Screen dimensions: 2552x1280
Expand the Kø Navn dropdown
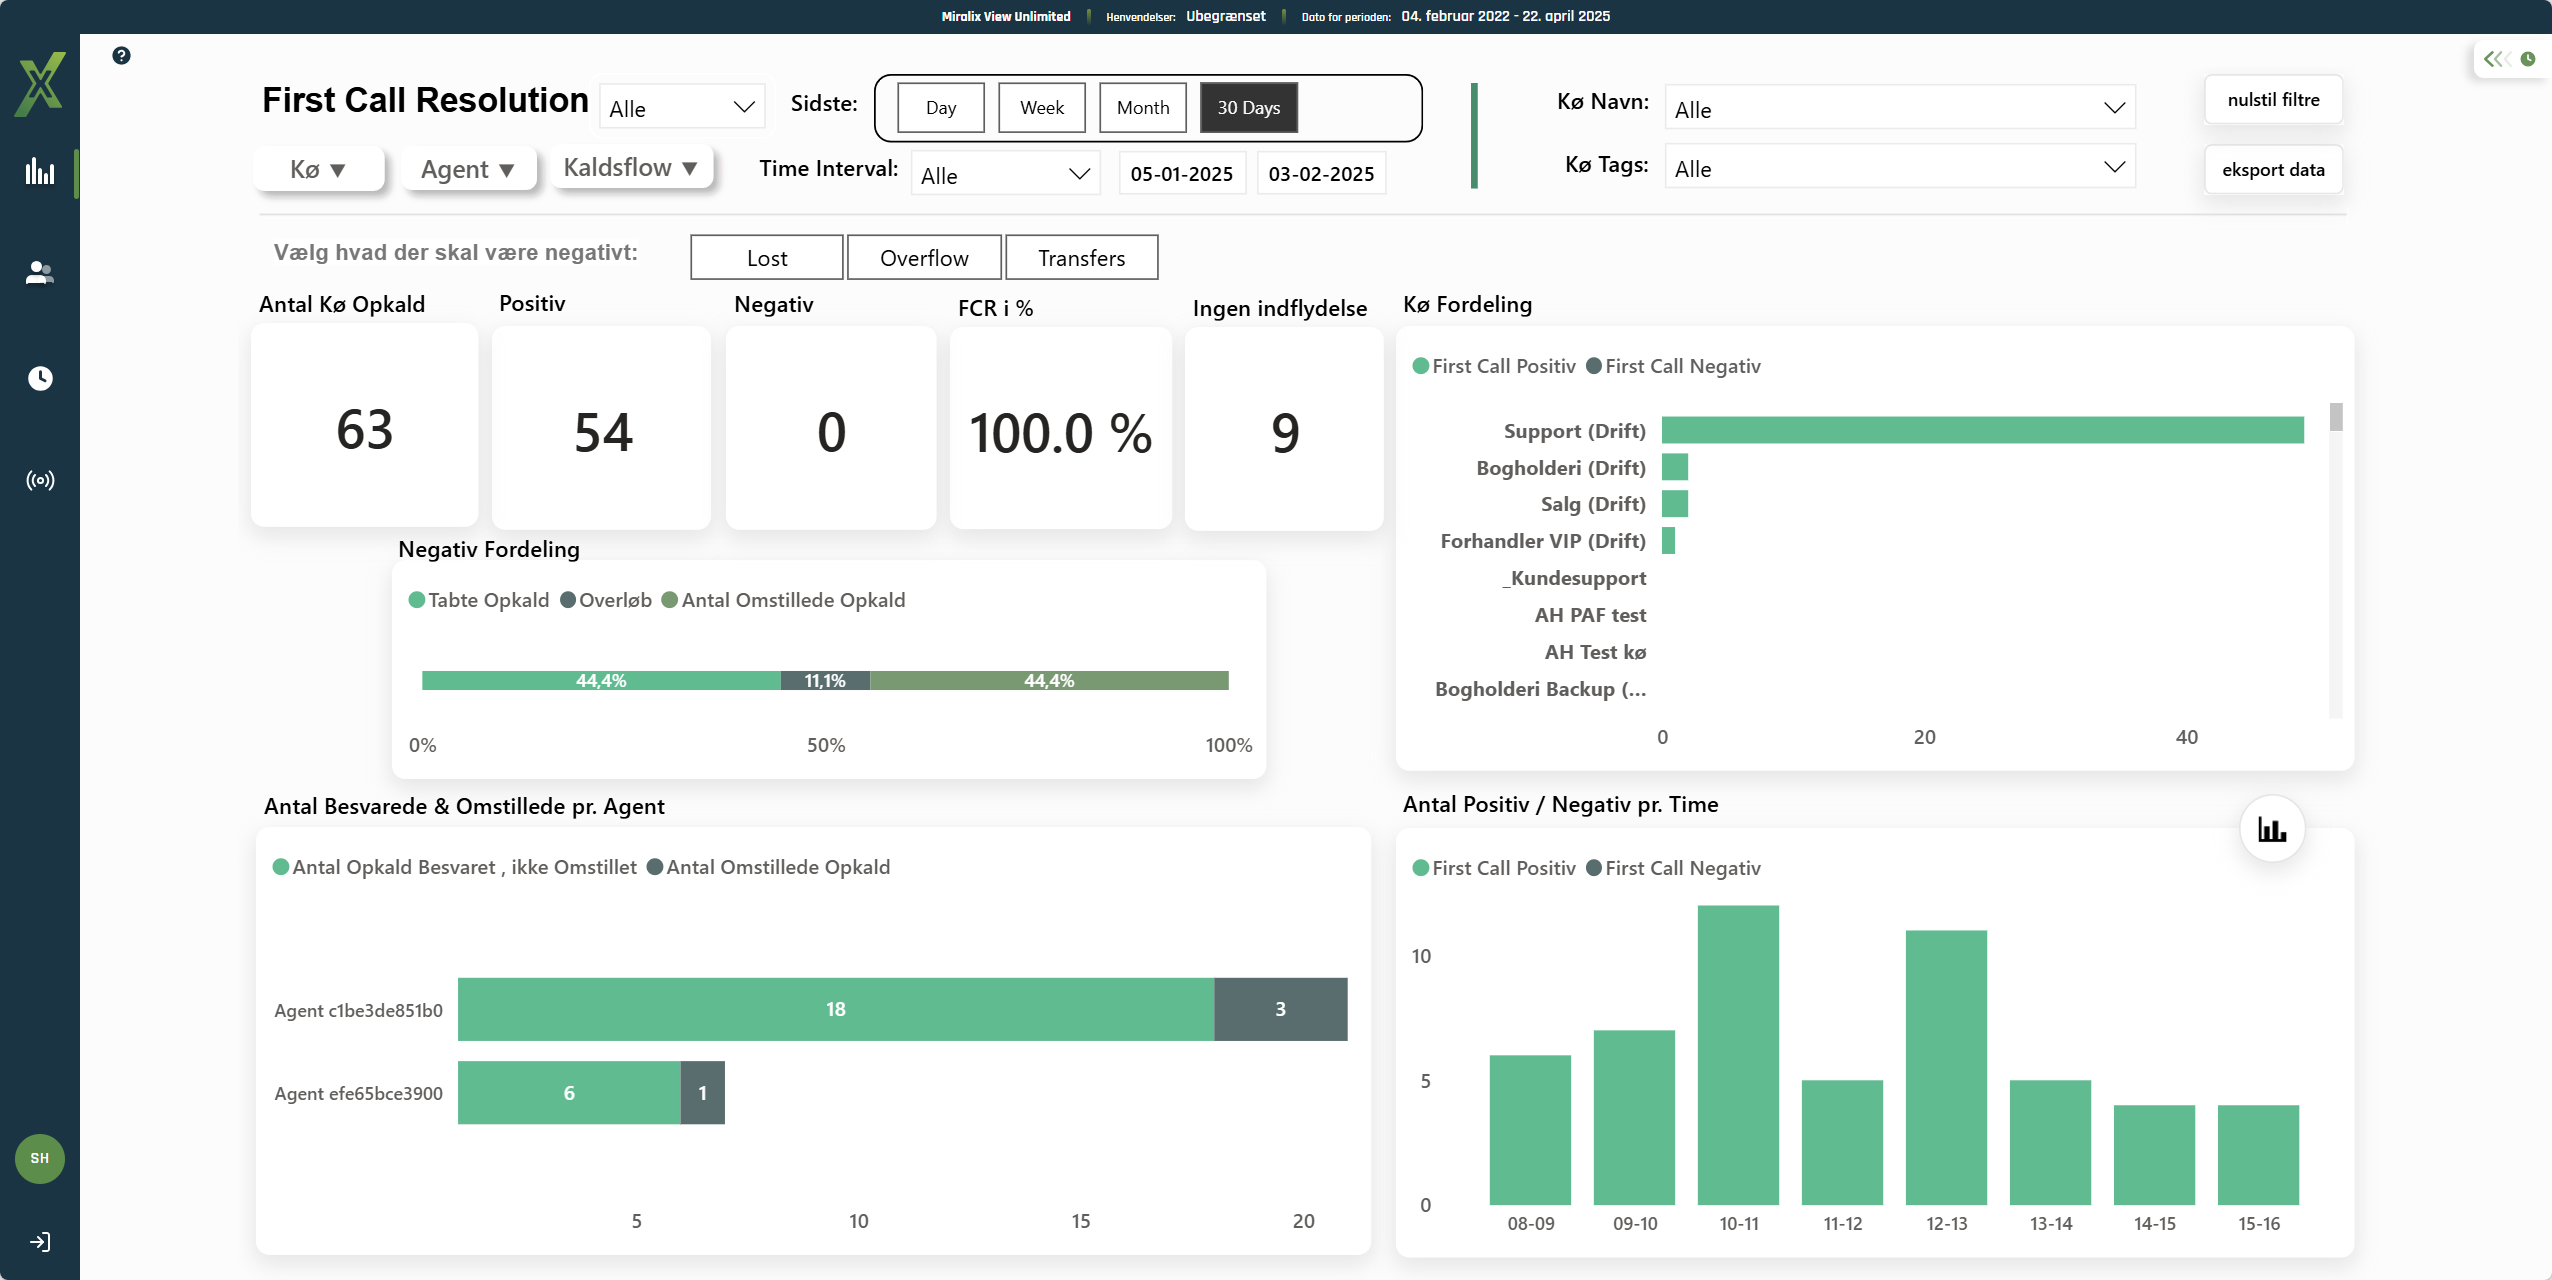(x=1899, y=108)
